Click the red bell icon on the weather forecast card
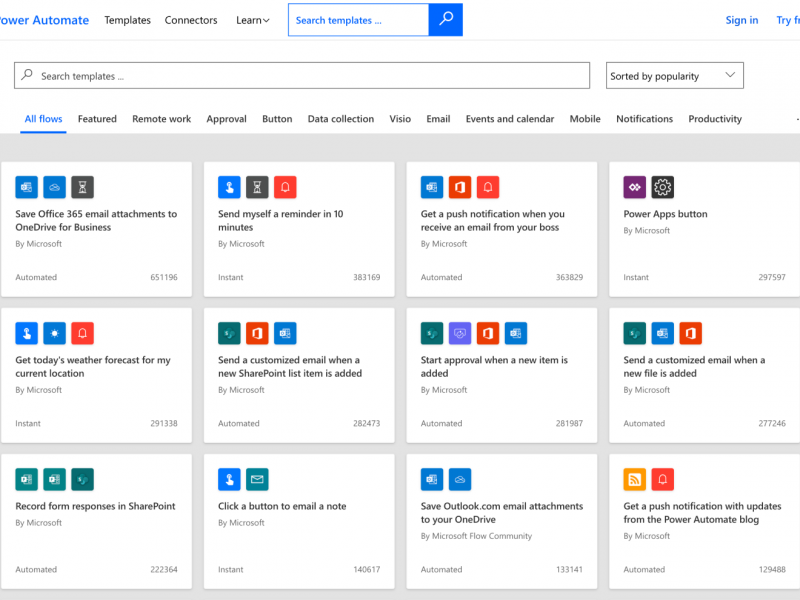Image resolution: width=800 pixels, height=600 pixels. click(83, 333)
